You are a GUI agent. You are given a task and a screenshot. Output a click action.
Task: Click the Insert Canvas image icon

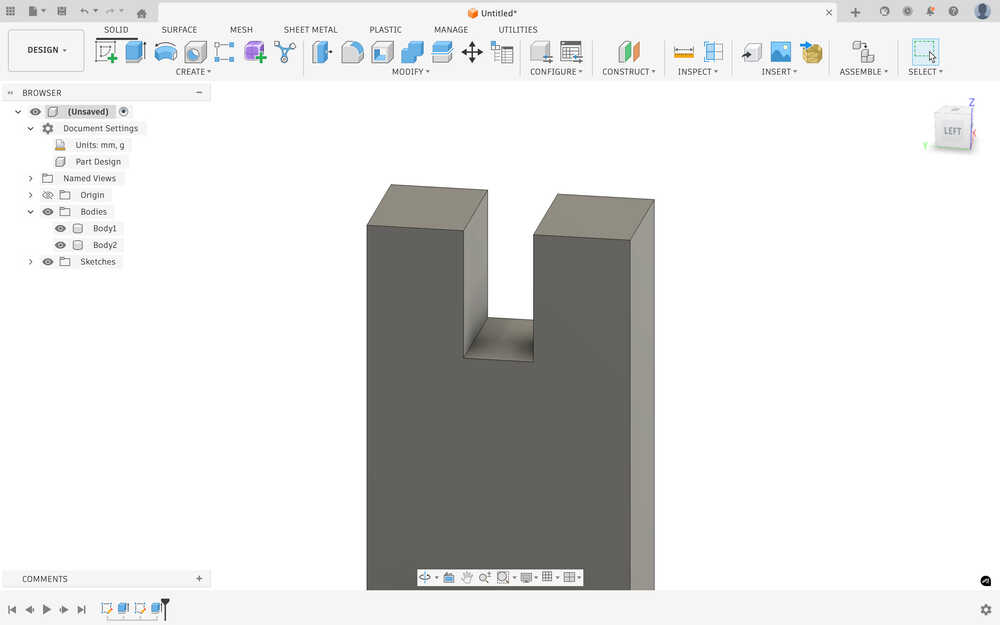click(x=781, y=52)
